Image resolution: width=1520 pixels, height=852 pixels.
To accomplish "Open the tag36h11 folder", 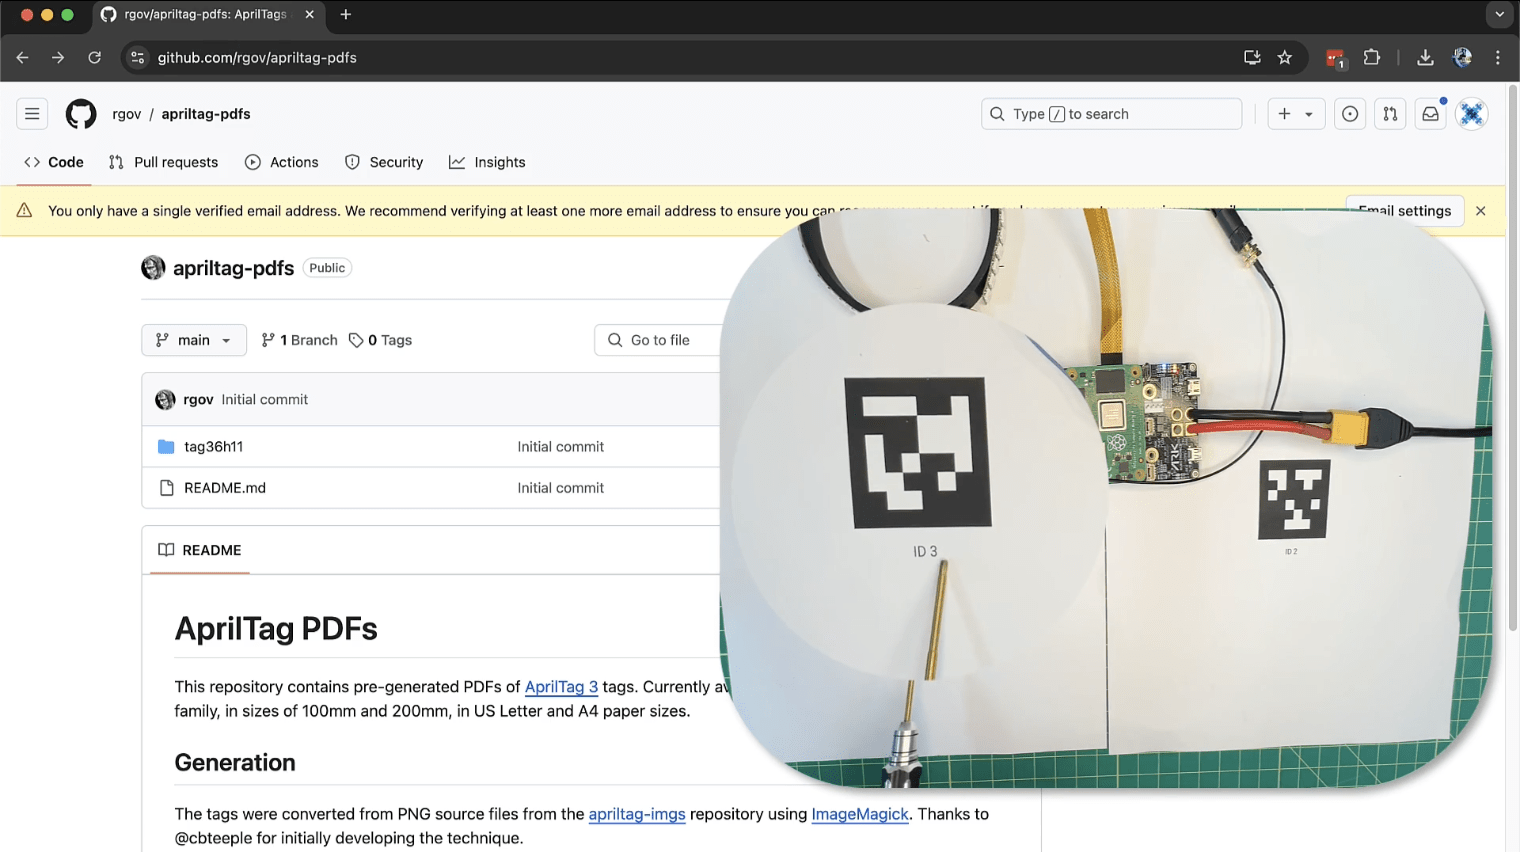I will (x=213, y=447).
